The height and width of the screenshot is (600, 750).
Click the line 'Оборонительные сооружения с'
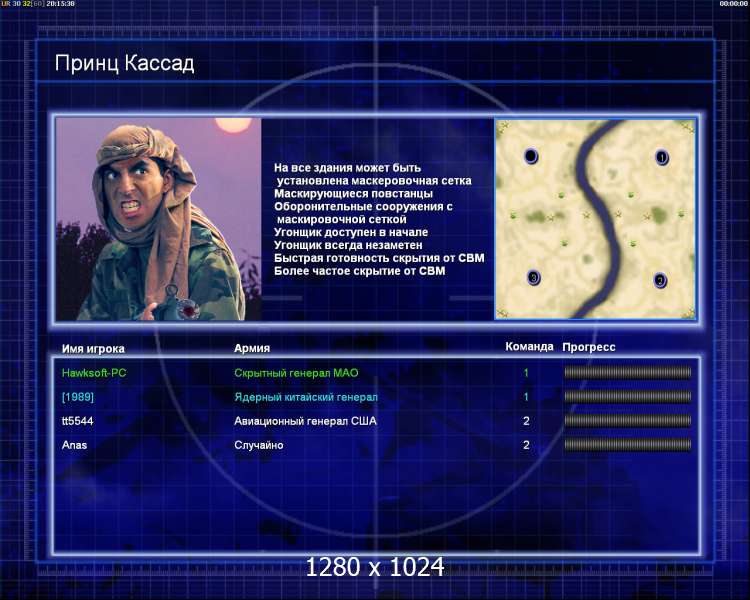363,207
